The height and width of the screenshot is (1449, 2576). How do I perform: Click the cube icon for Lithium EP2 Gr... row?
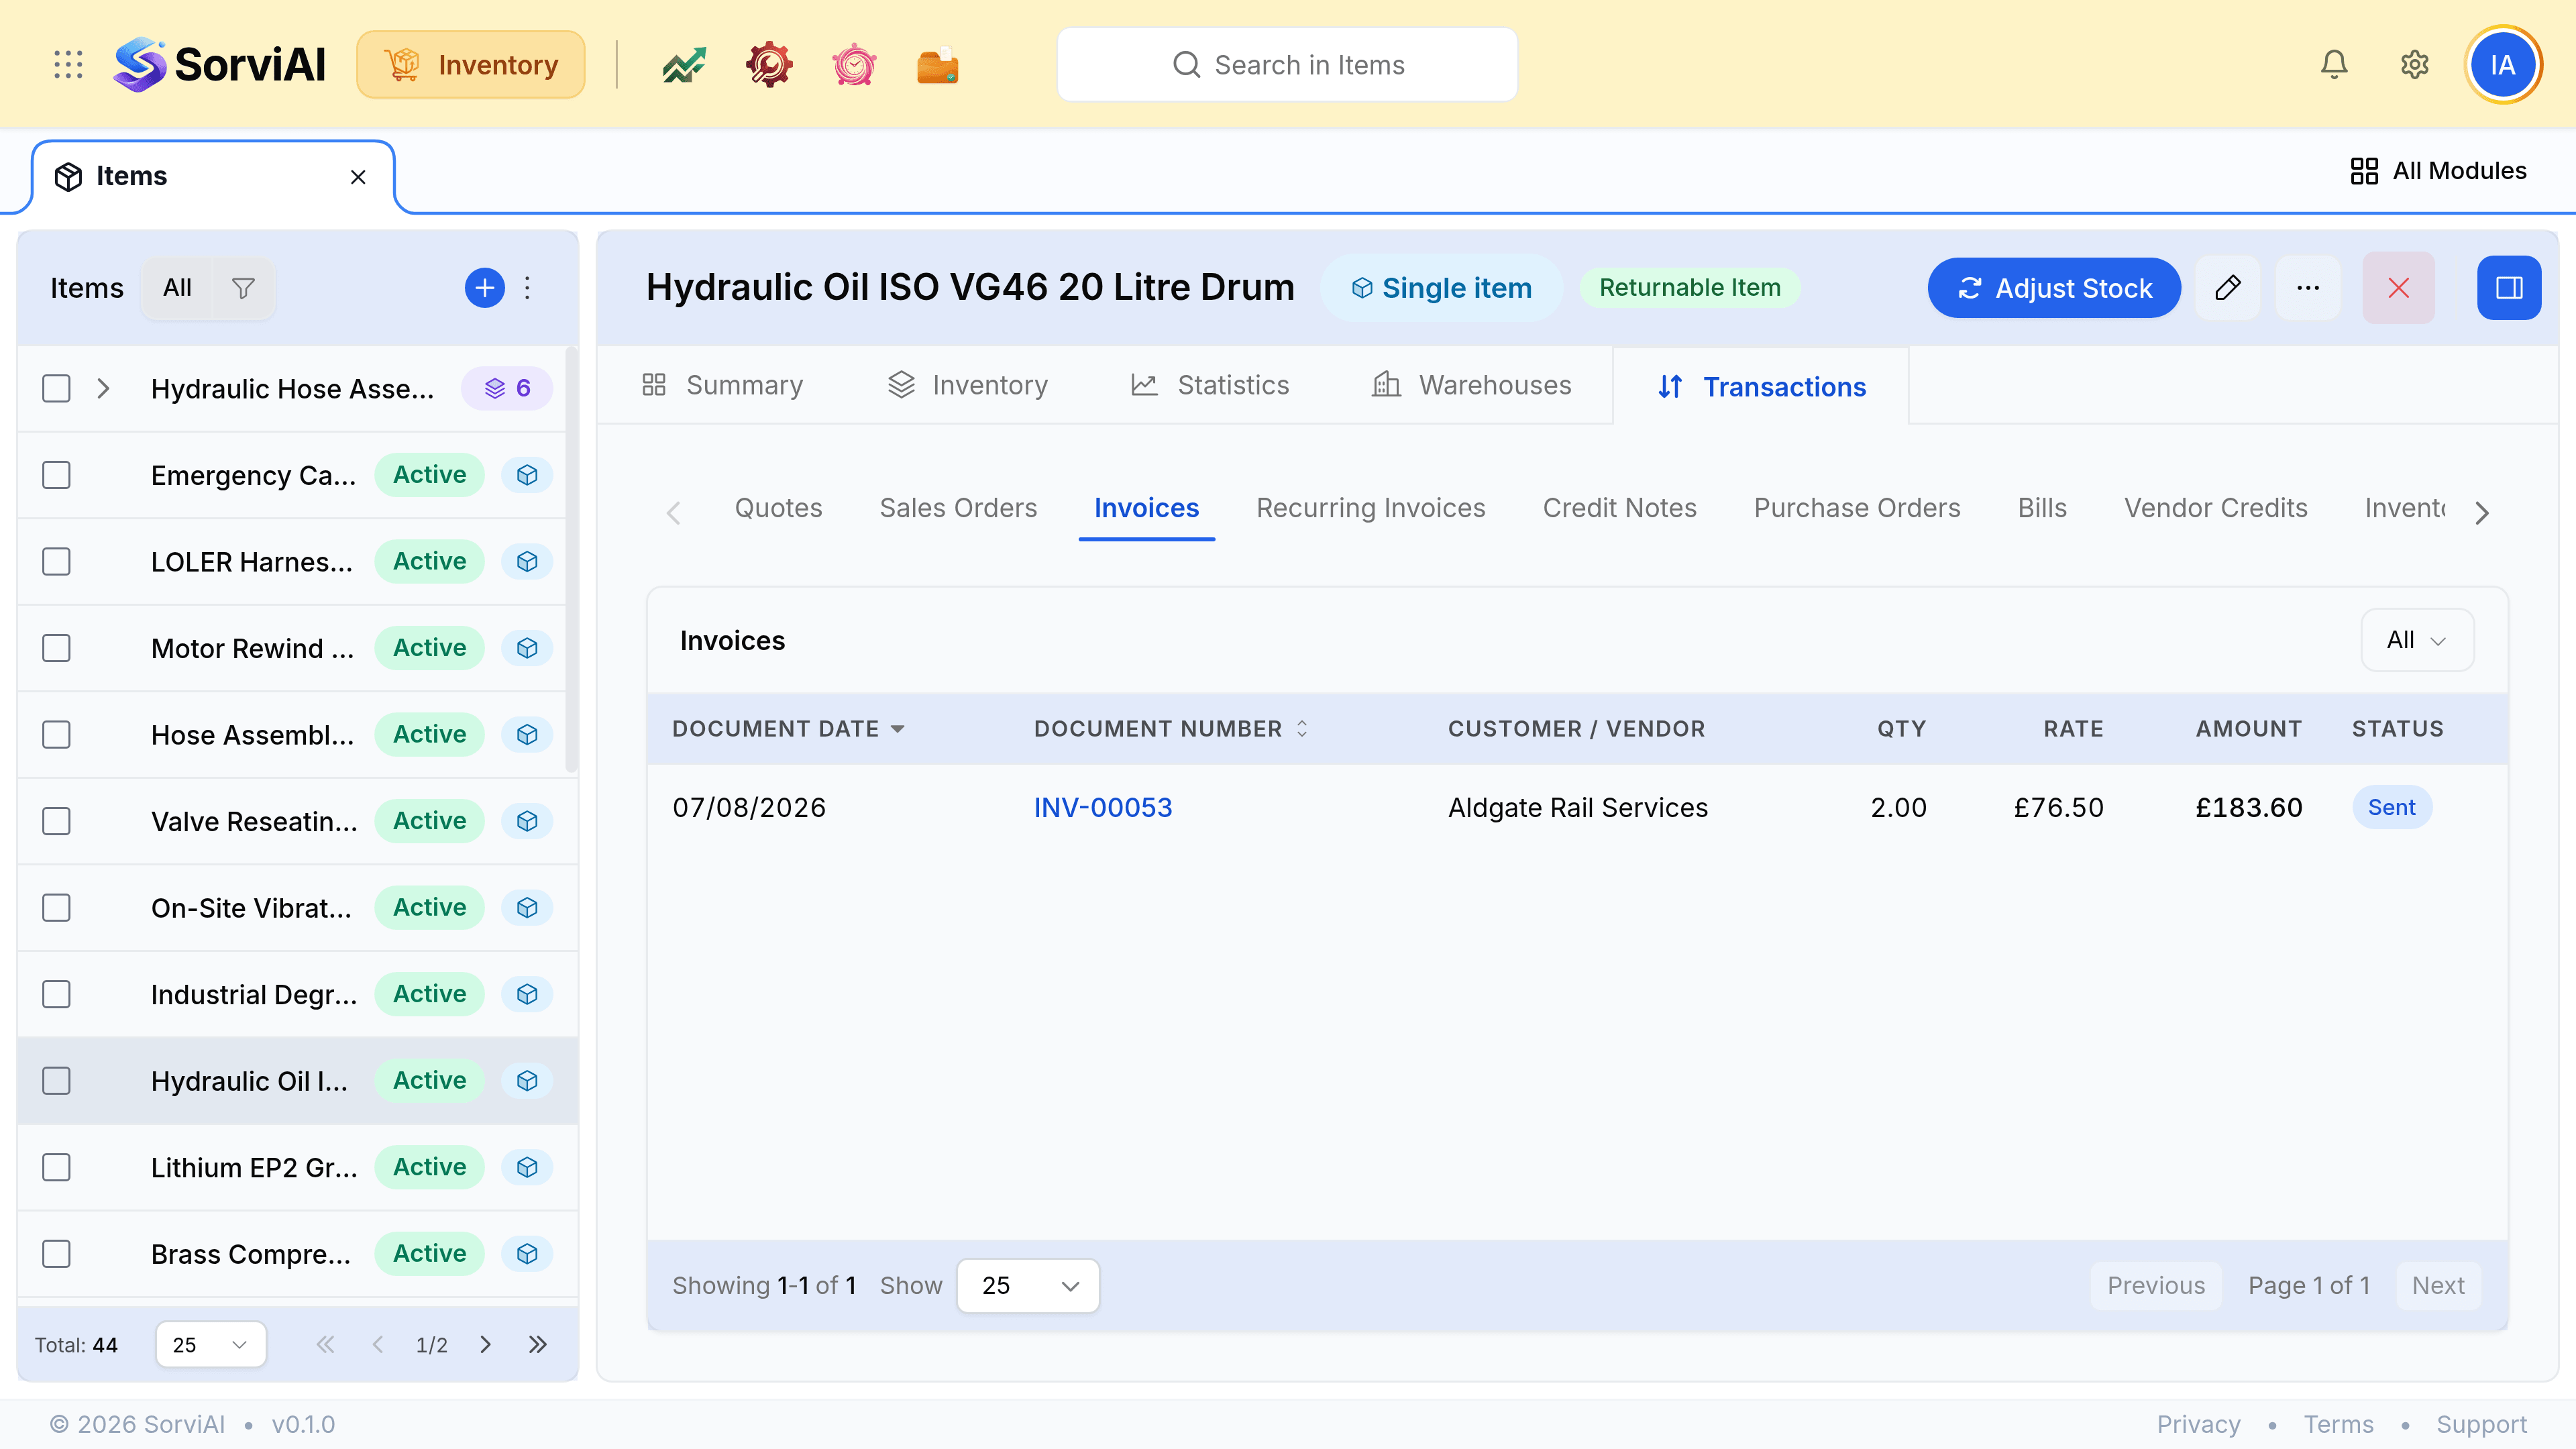527,1167
